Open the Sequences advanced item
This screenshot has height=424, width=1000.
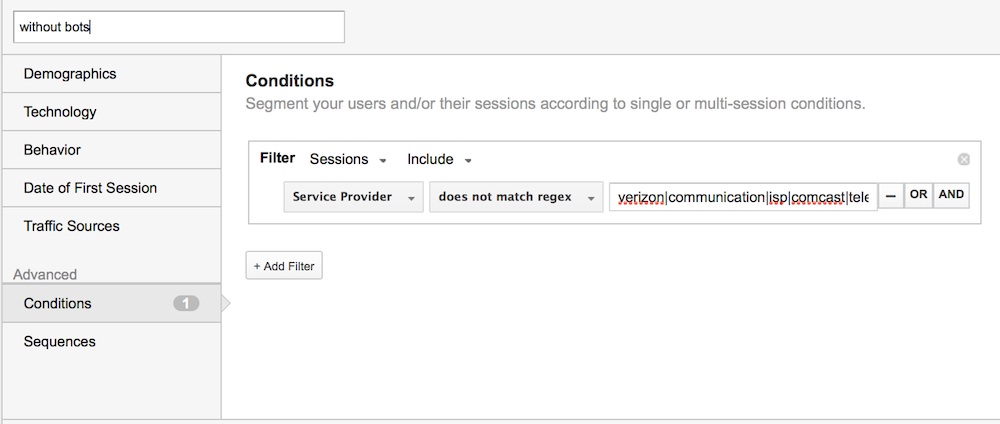pyautogui.click(x=112, y=342)
